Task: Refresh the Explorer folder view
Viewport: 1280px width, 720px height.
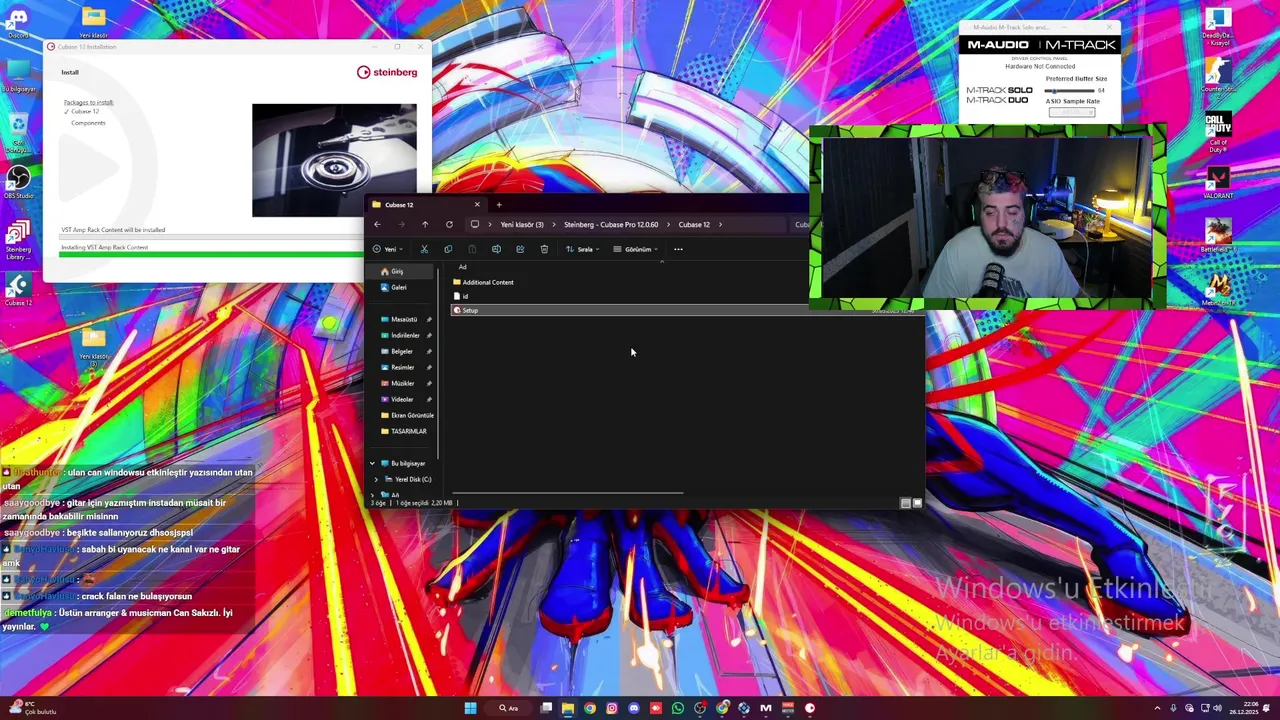Action: [449, 224]
